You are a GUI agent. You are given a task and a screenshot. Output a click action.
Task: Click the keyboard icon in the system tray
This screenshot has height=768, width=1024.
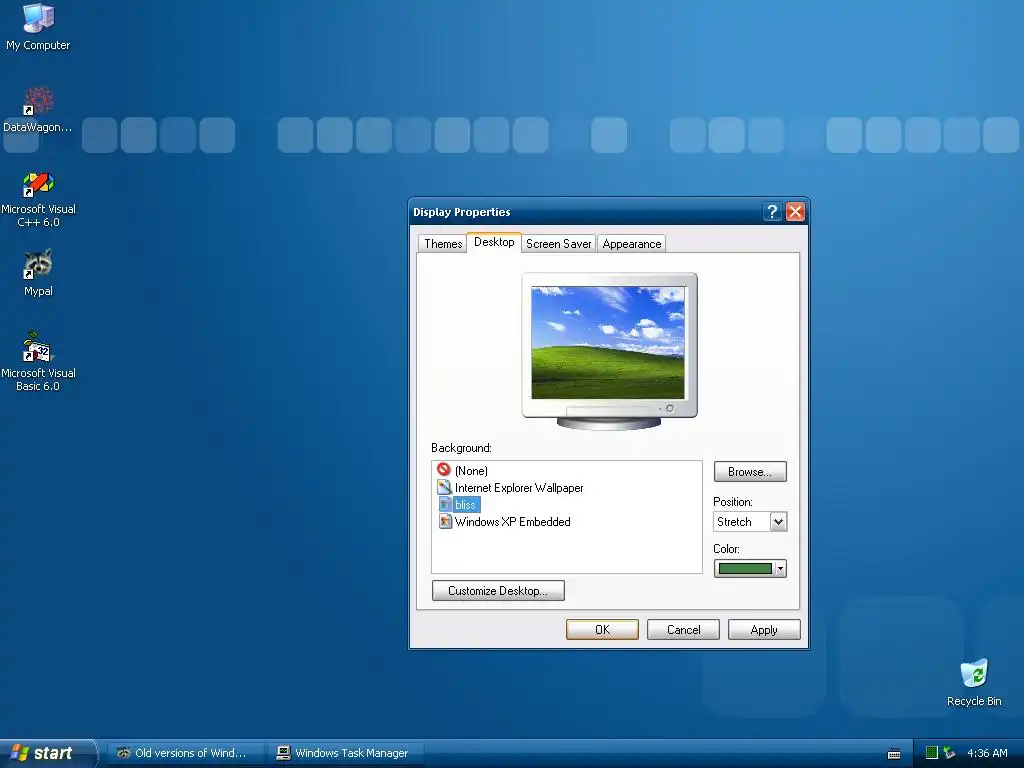click(x=894, y=754)
